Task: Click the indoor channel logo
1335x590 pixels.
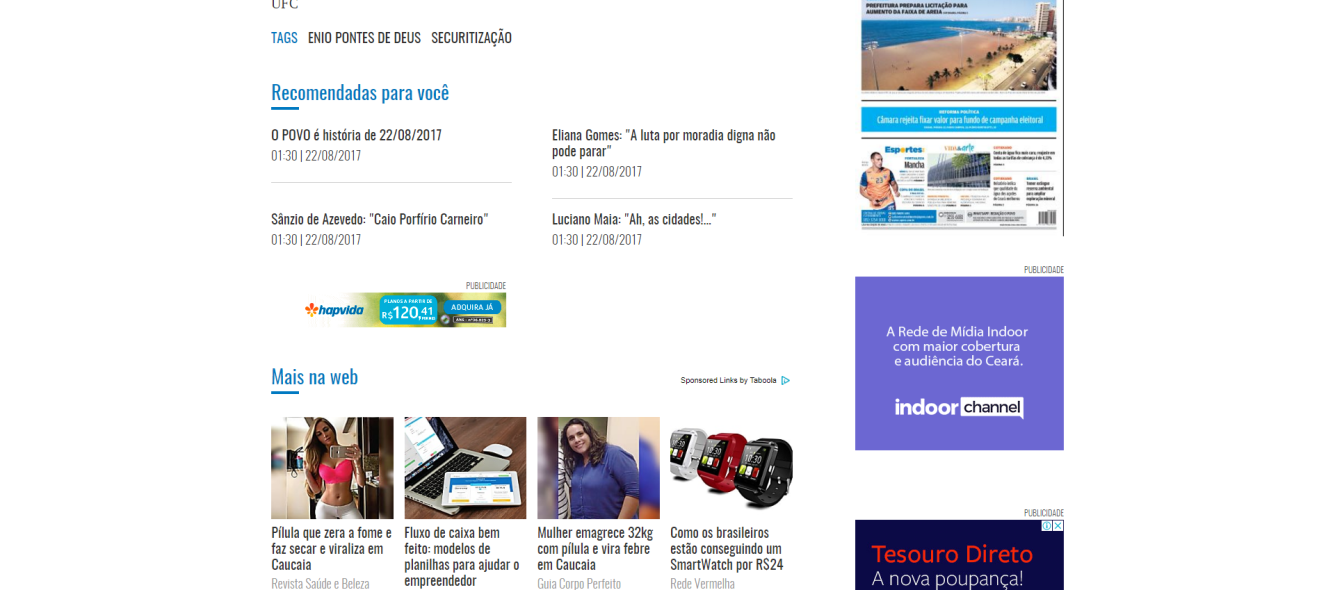Action: [959, 407]
